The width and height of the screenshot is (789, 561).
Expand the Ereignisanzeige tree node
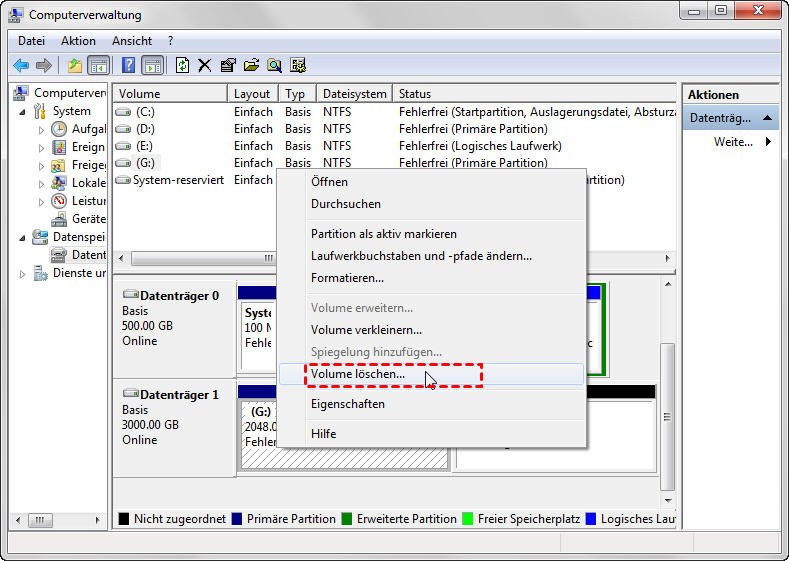tap(41, 148)
